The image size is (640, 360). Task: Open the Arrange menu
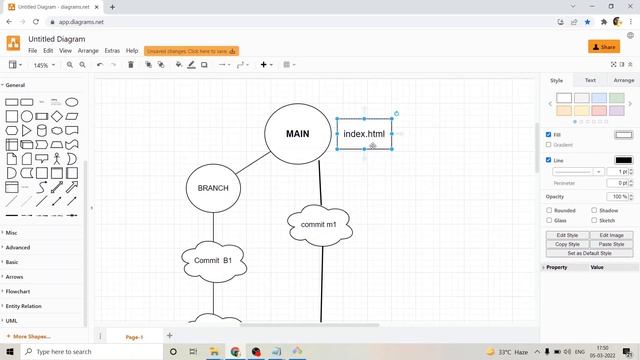click(88, 51)
